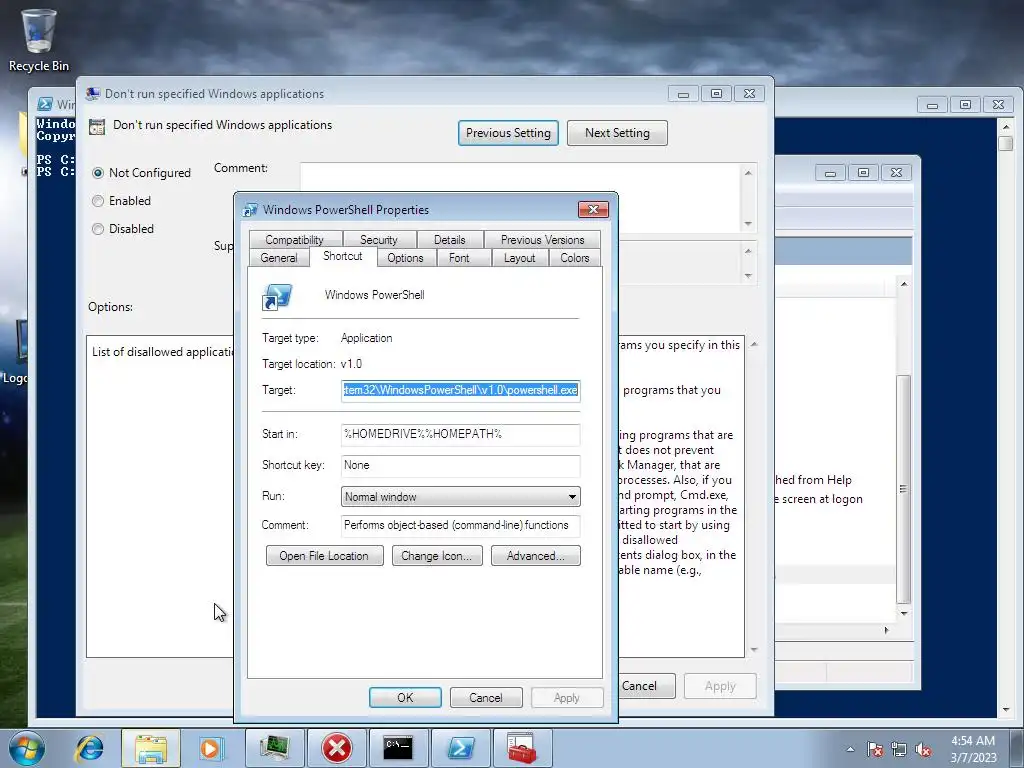Go to Previous Setting
Image resolution: width=1024 pixels, height=768 pixels.
pyautogui.click(x=508, y=133)
